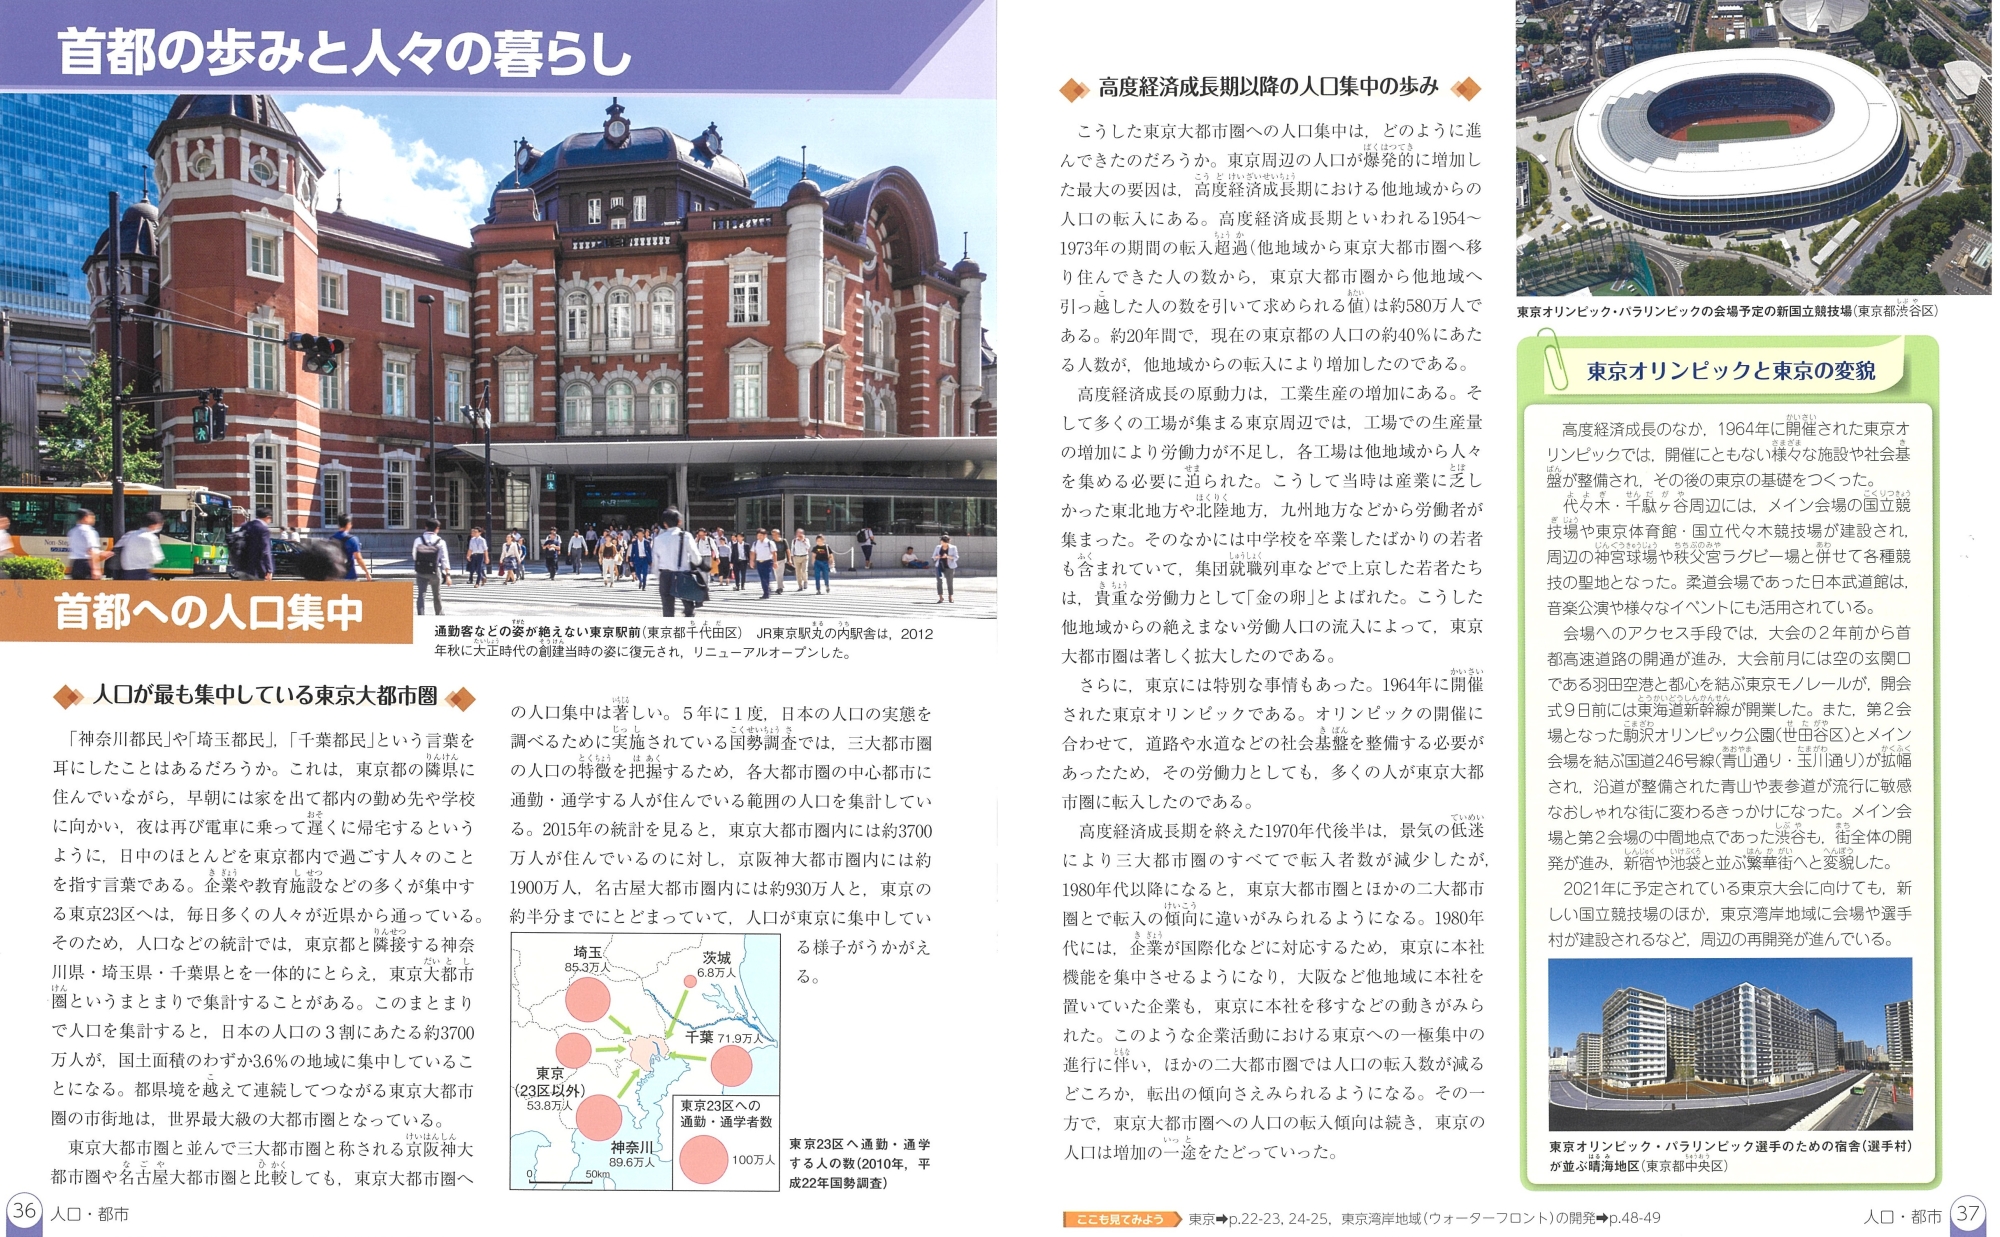Click the 埼玉 85.3万人 label on the map
Viewport: 2000px width, 1237px height.
(x=588, y=960)
